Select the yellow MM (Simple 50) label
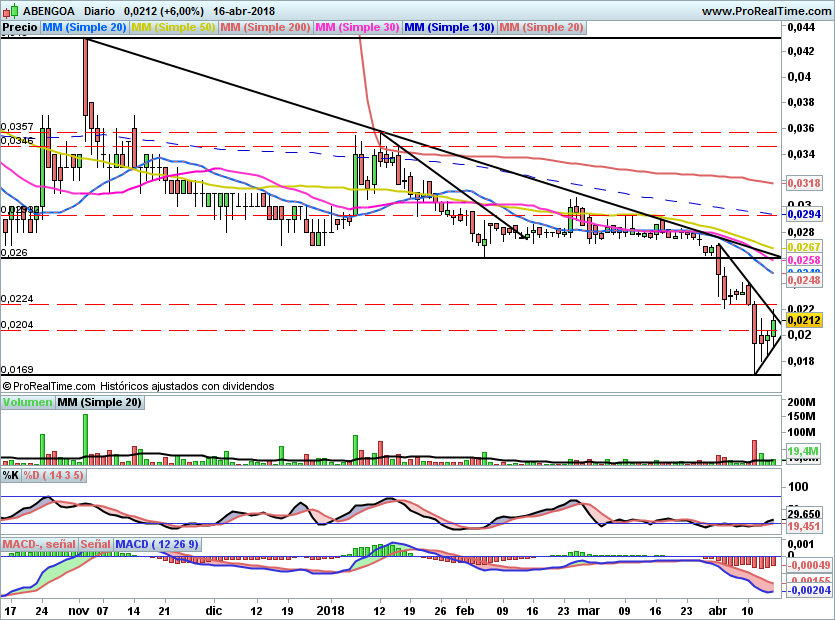The height and width of the screenshot is (620, 835). (x=173, y=28)
